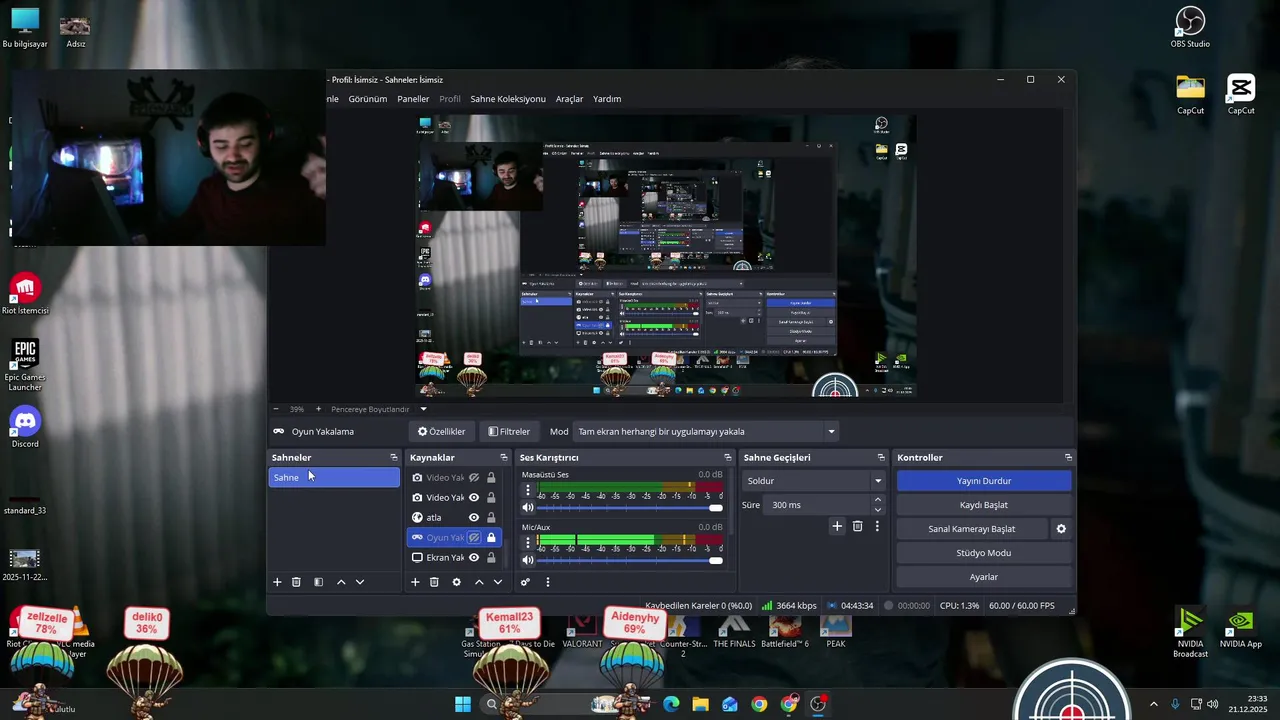Open advanced audio properties gears icon
Viewport: 1280px width, 720px height.
point(525,582)
